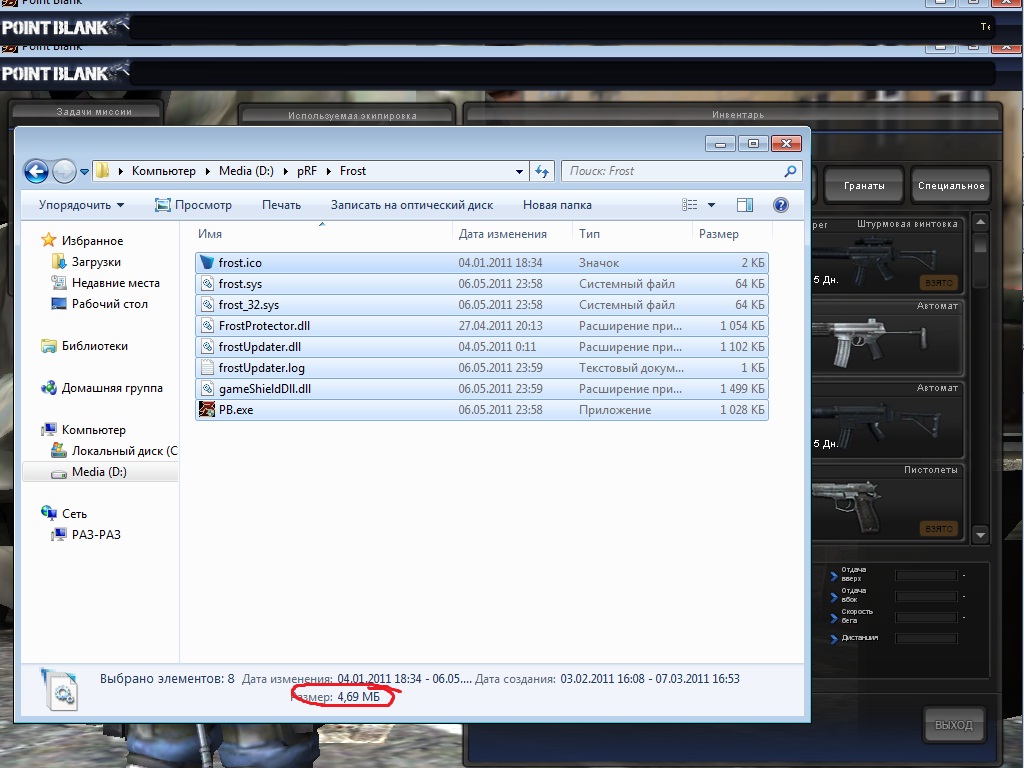This screenshot has height=768, width=1024.
Task: Sort files by Дата изменения column
Action: [x=503, y=234]
